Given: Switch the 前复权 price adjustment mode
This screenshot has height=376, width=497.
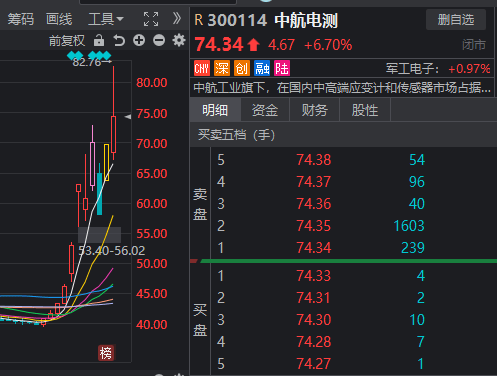Looking at the screenshot, I should pos(67,41).
